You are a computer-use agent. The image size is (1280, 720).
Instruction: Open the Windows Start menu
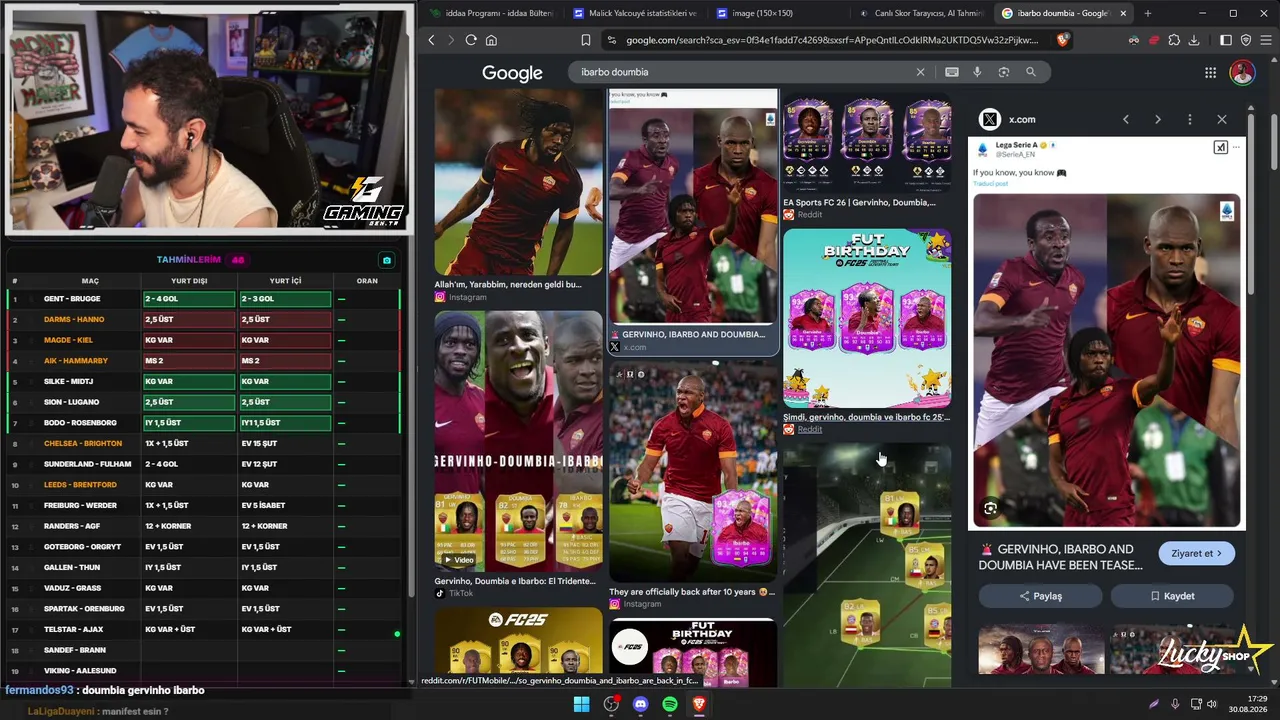pos(581,704)
